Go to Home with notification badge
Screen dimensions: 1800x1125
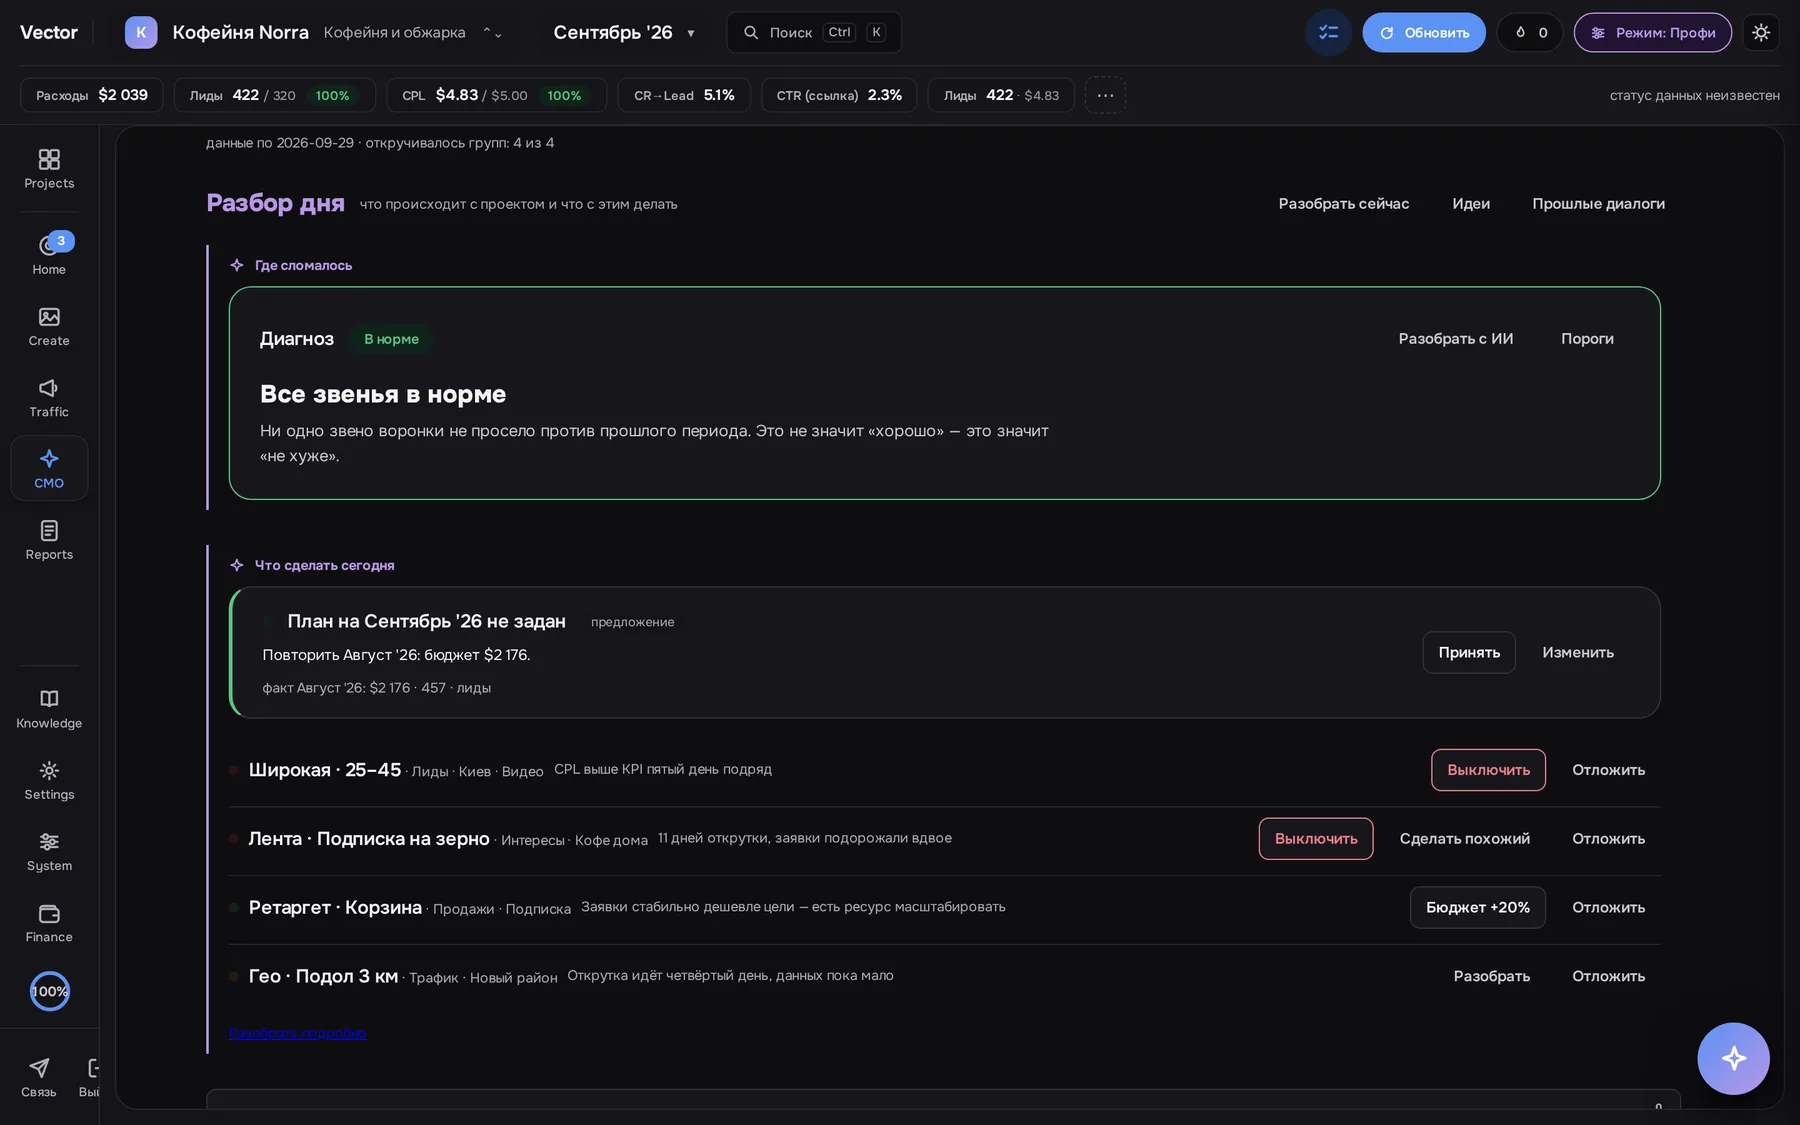(x=49, y=254)
